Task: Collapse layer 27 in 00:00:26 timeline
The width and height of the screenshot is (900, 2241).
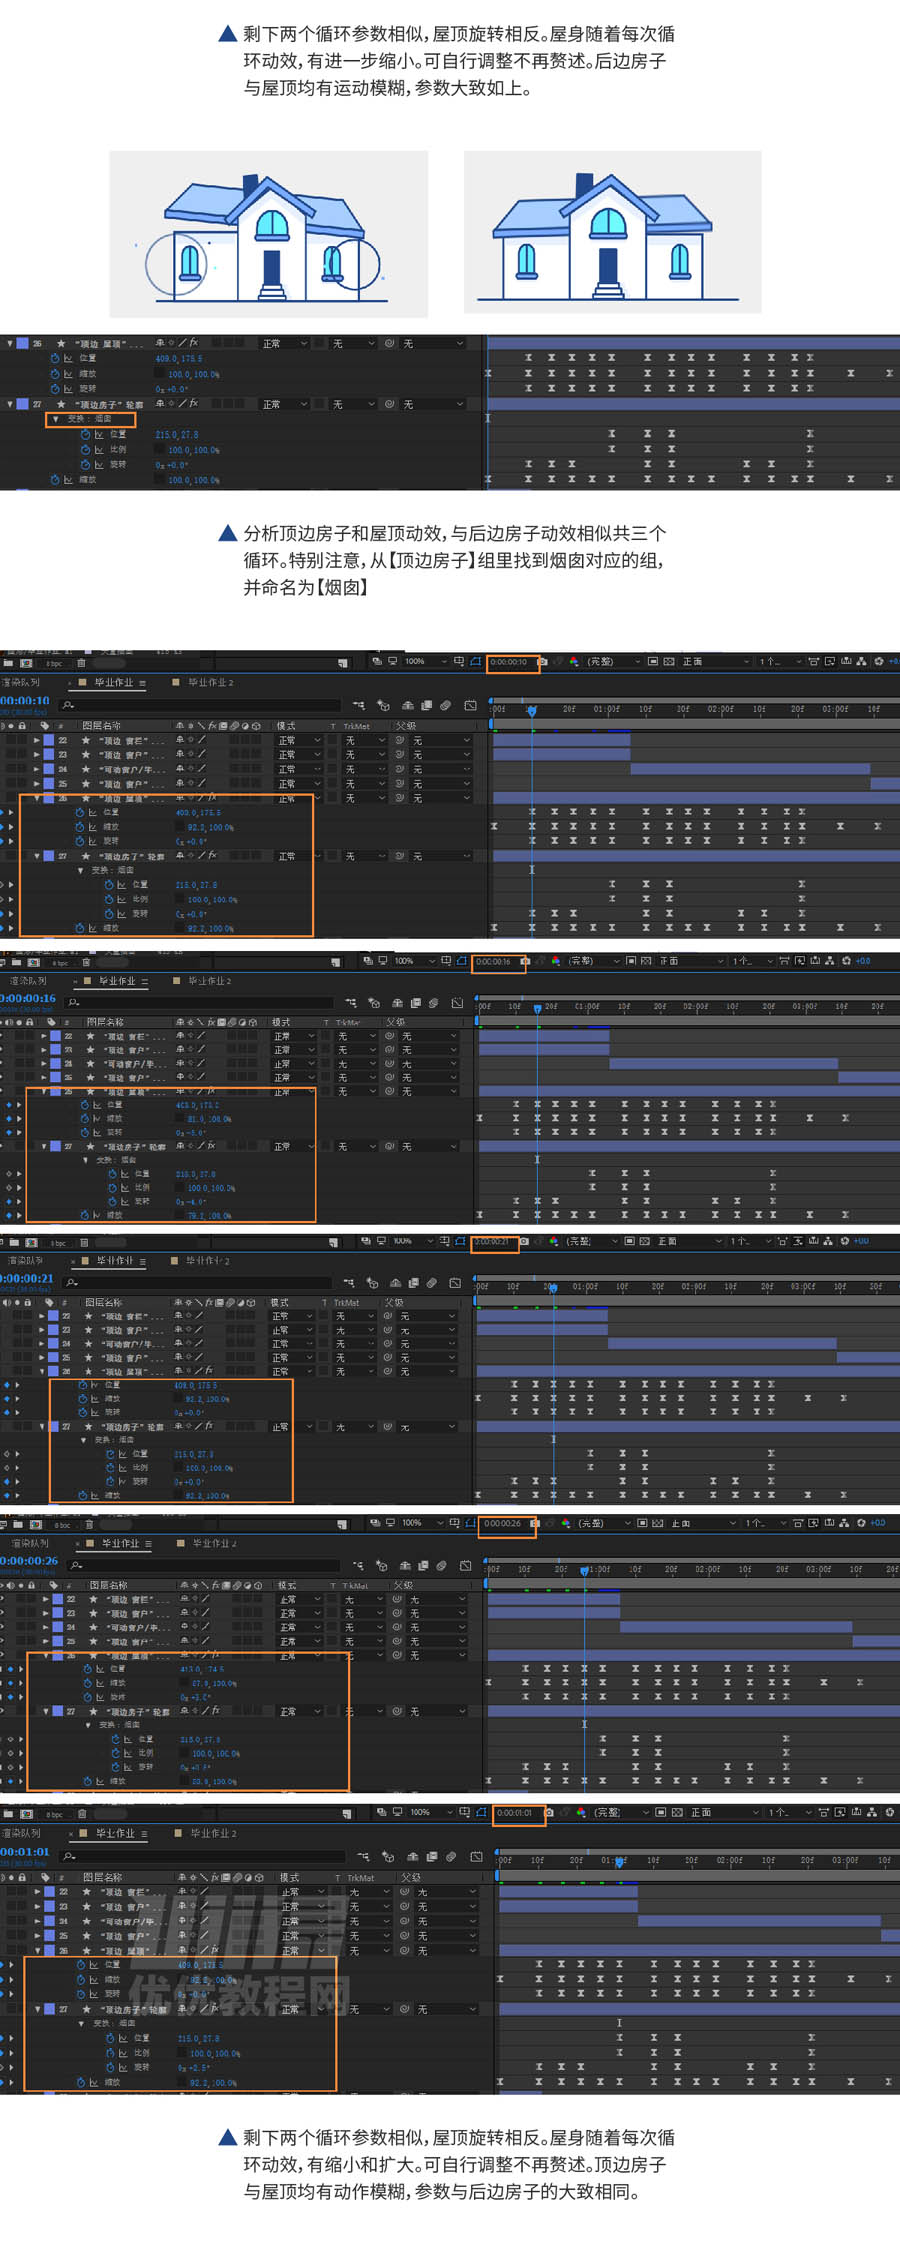Action: 46,1711
